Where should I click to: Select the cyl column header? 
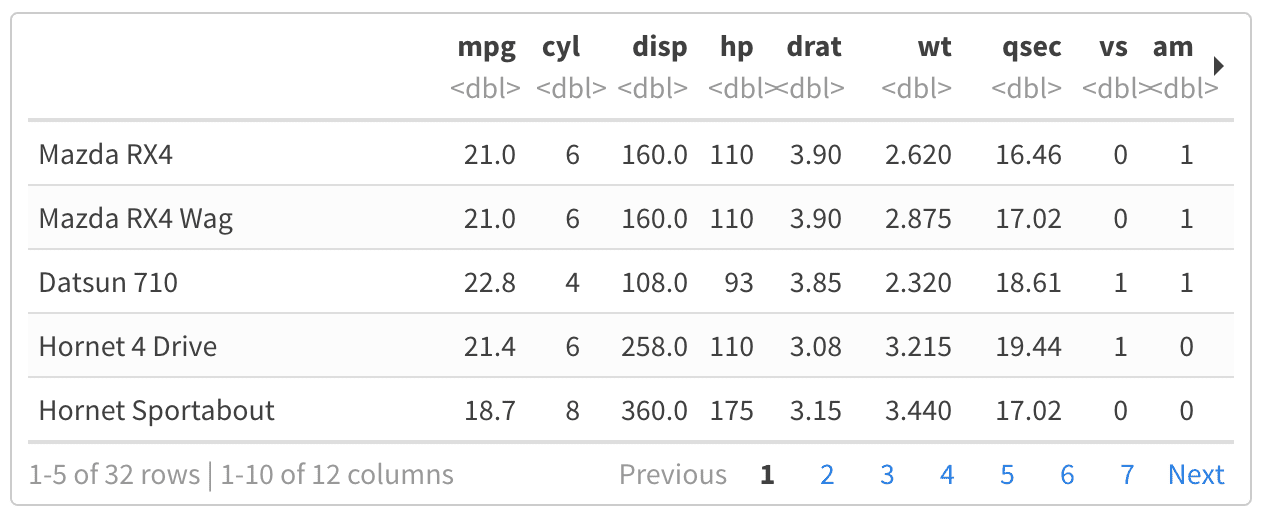point(561,47)
